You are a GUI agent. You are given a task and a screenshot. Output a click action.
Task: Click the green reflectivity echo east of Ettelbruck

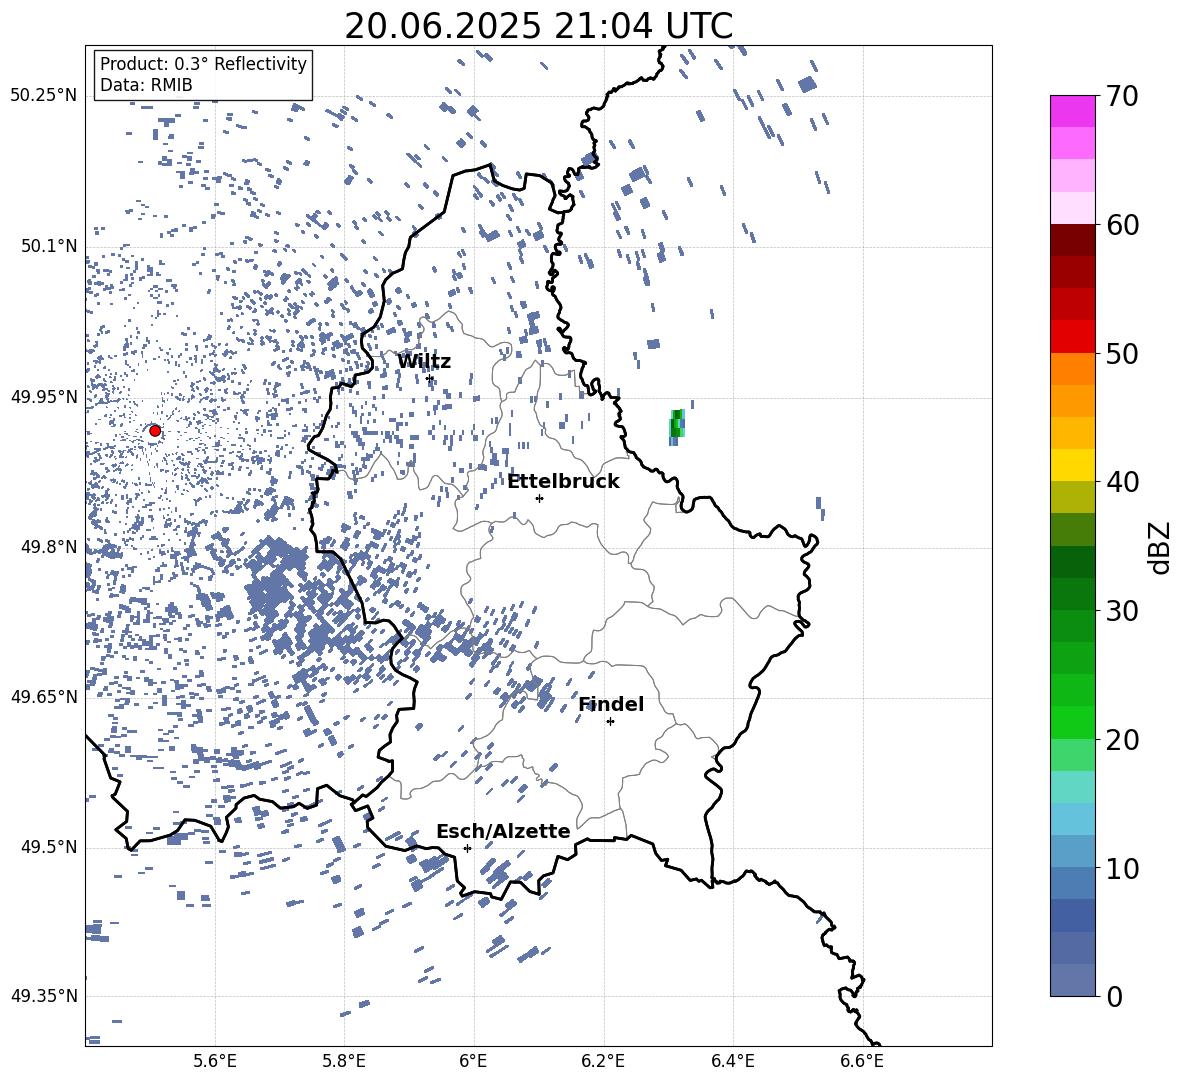point(677,427)
